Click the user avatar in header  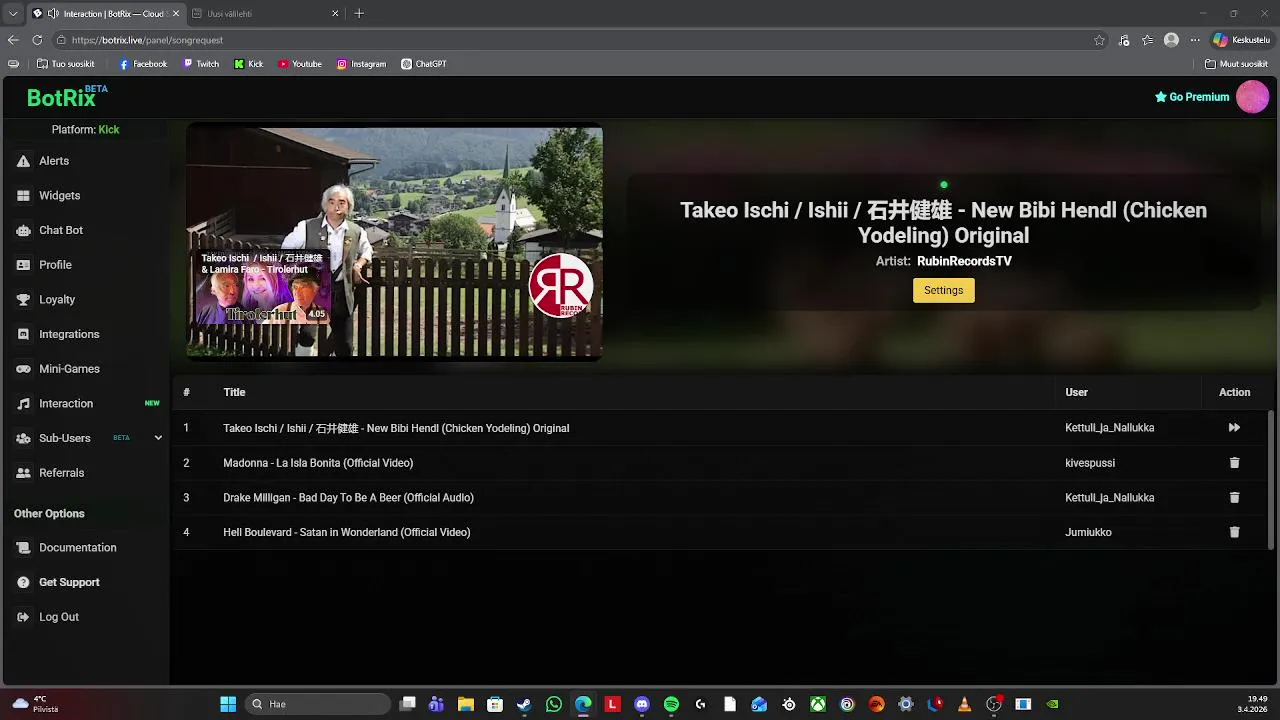[x=1252, y=97]
